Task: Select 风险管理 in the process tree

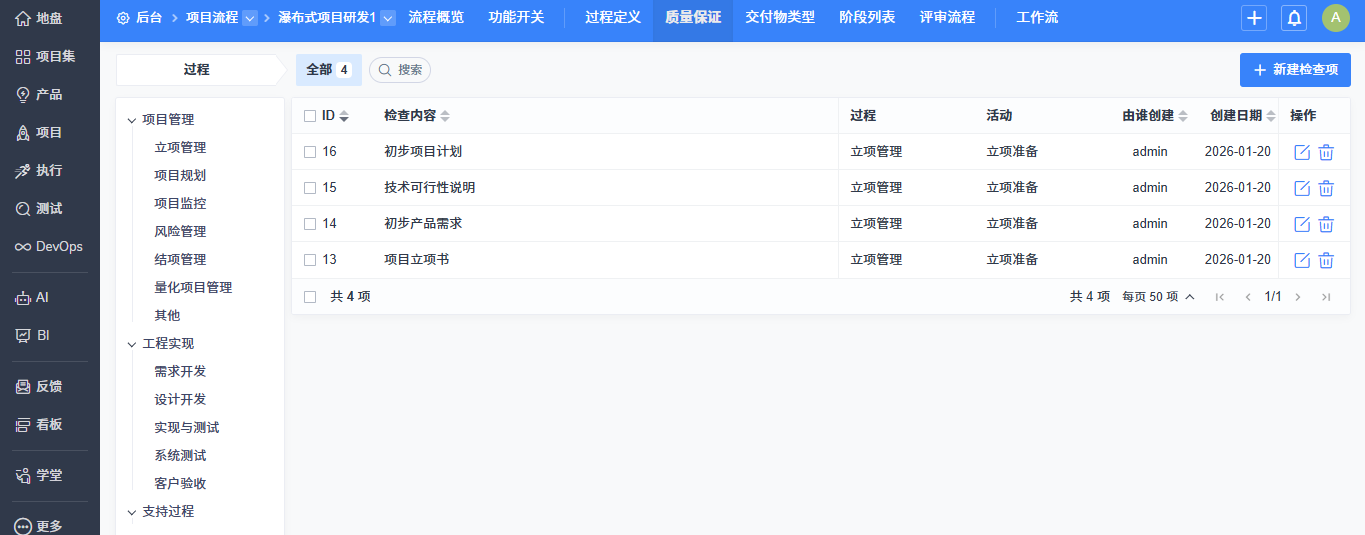Action: tap(180, 231)
